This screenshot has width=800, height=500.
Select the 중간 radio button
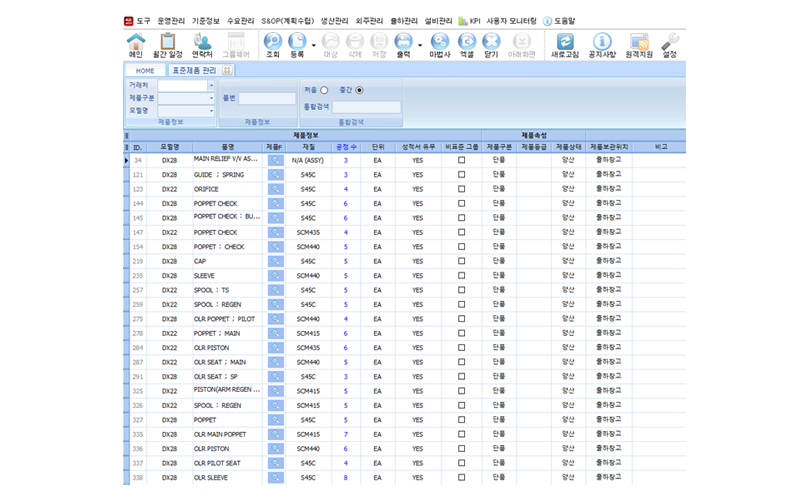tap(360, 90)
